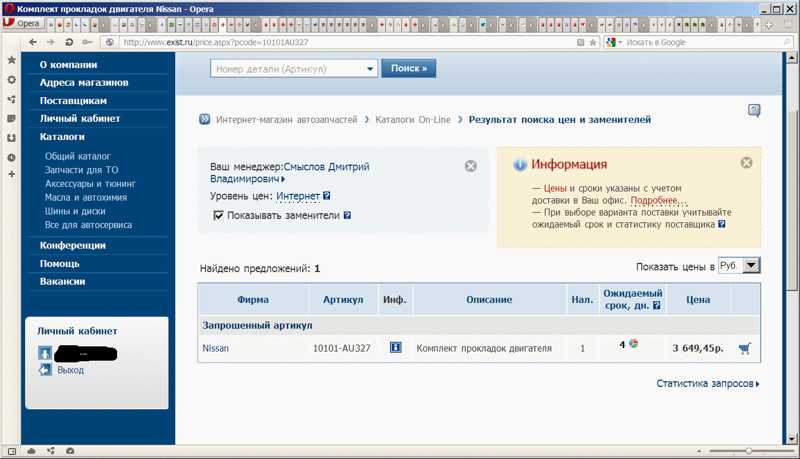Screen dimensions: 800x459
Task: Open the Notes panel in Opera sidebar
Action: [11, 119]
